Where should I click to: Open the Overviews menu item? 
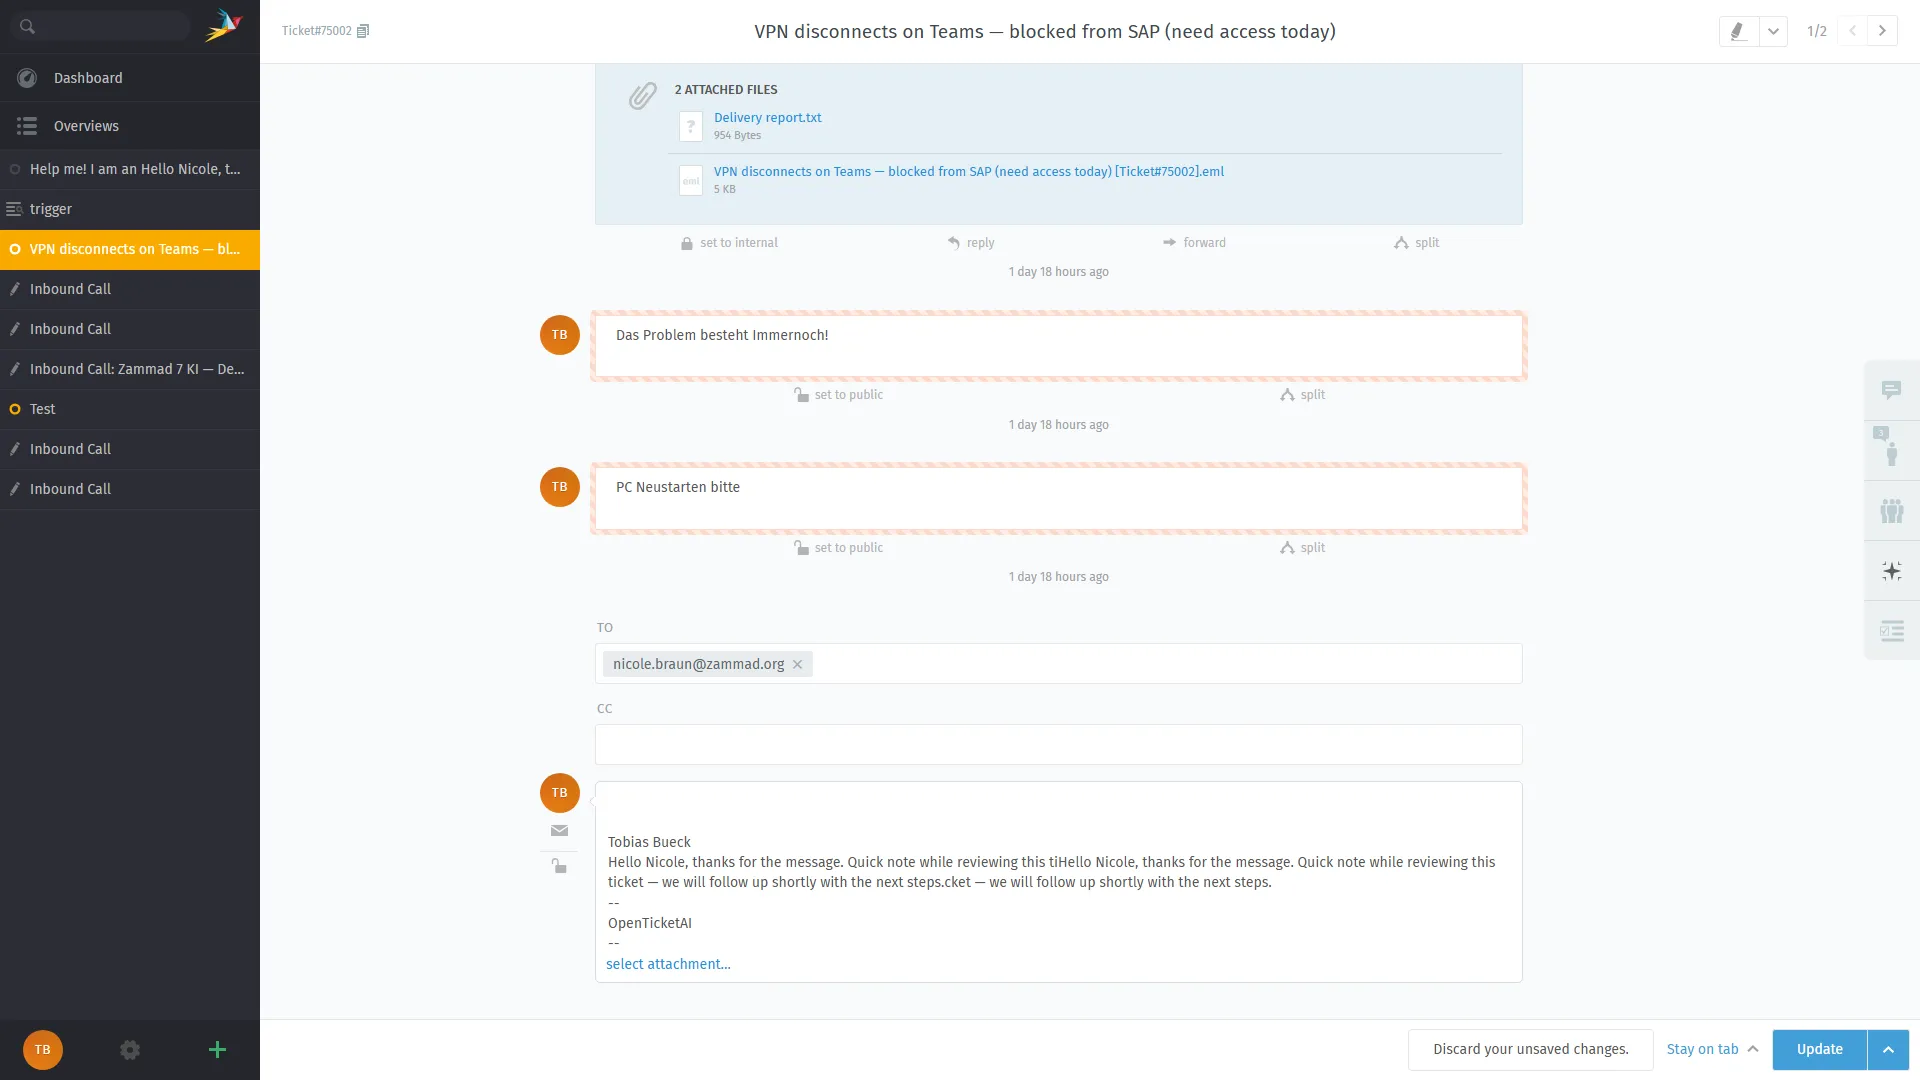tap(130, 126)
